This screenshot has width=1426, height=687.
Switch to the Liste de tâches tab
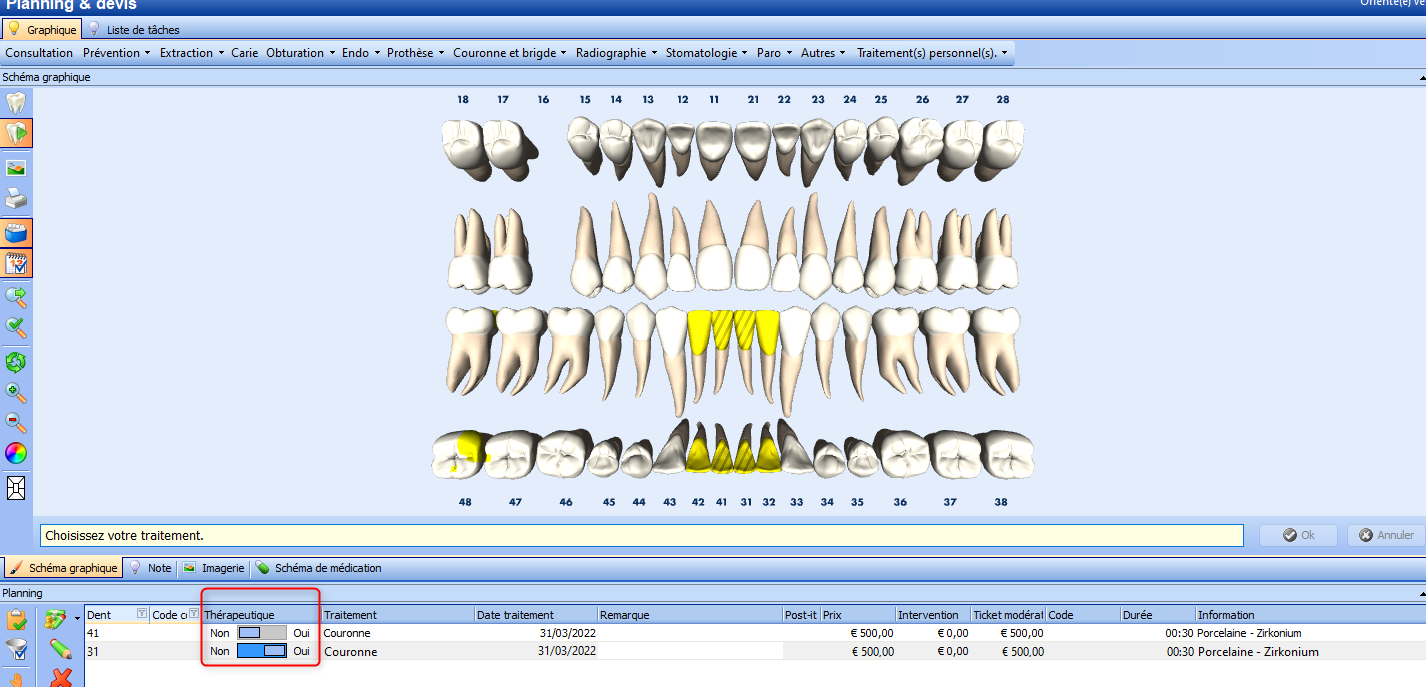(134, 30)
